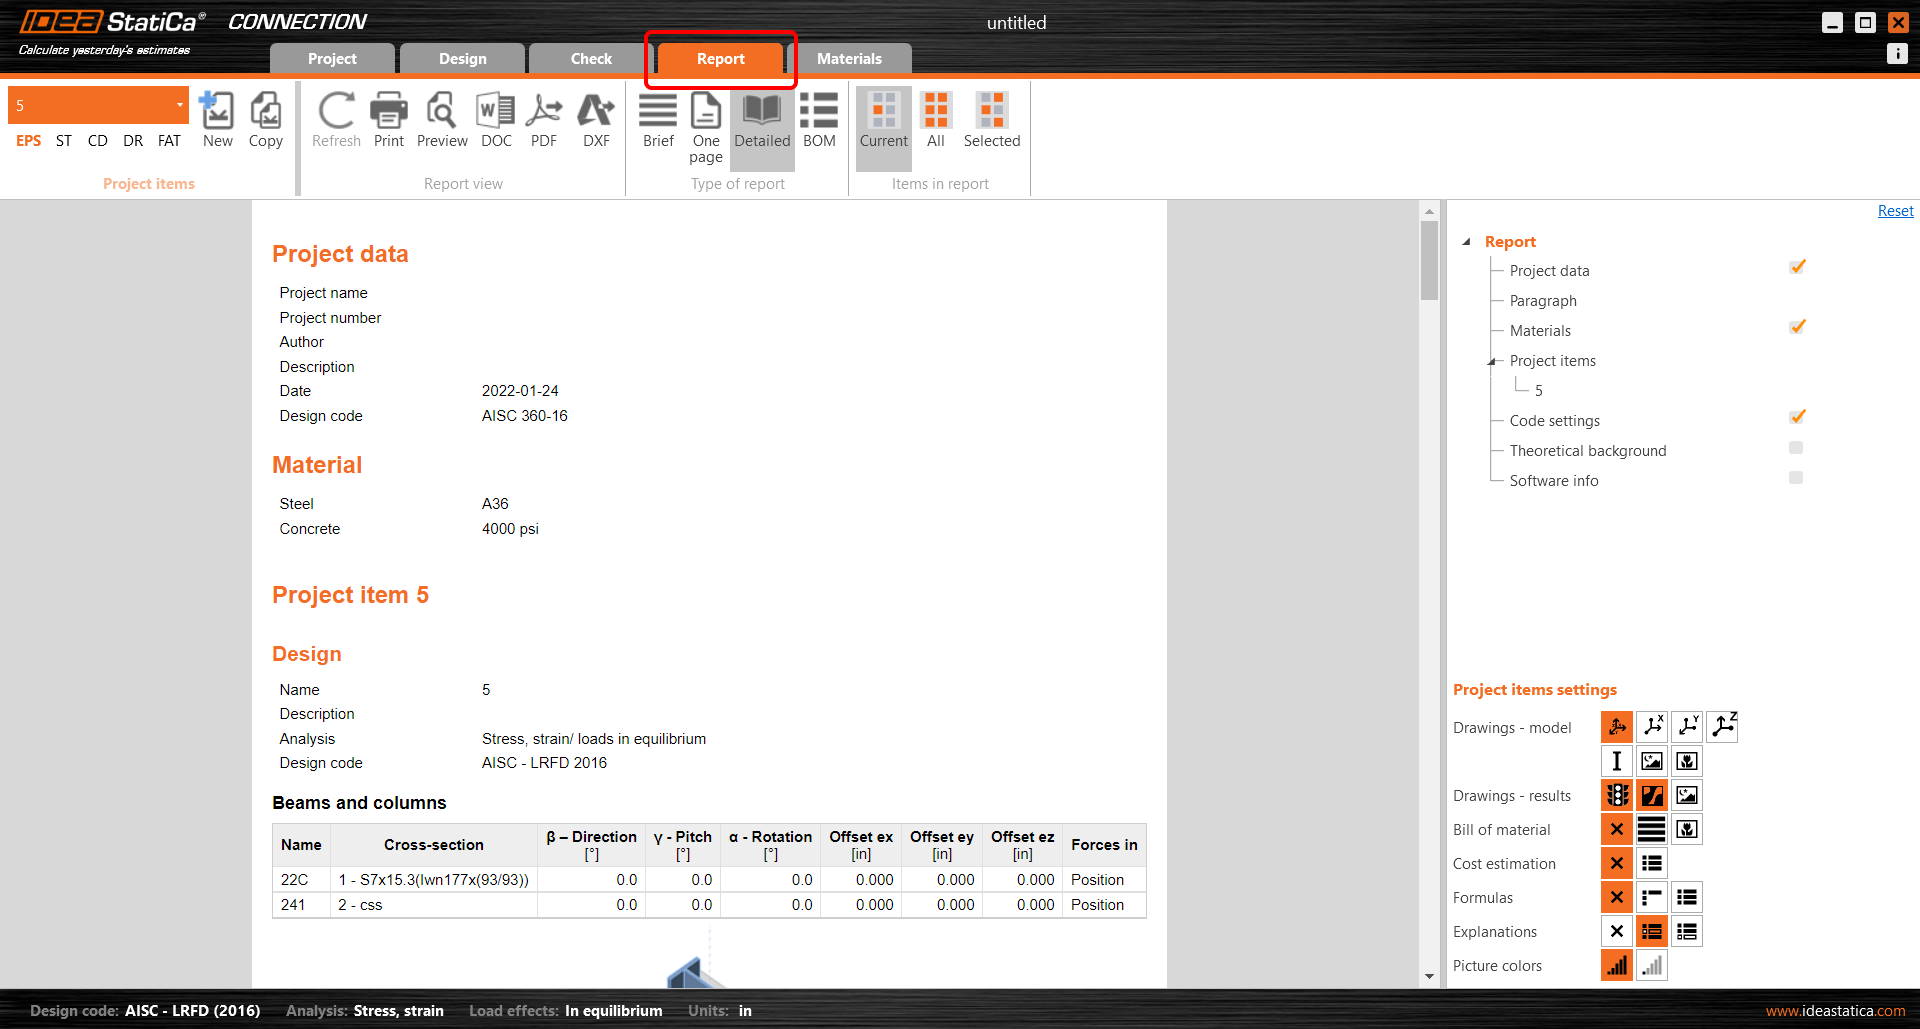Export the report as DOC file

(x=496, y=120)
